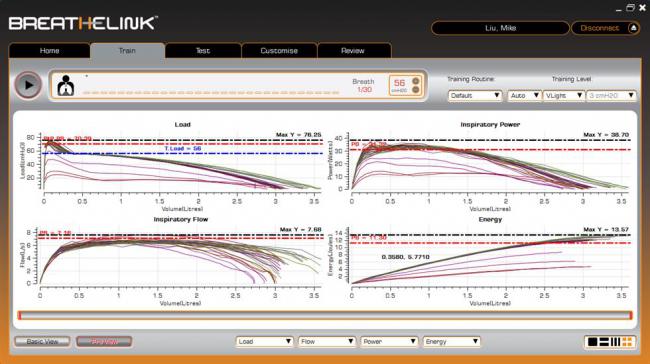Open the Default training routine dropdown
650x364 pixels.
coord(475,96)
